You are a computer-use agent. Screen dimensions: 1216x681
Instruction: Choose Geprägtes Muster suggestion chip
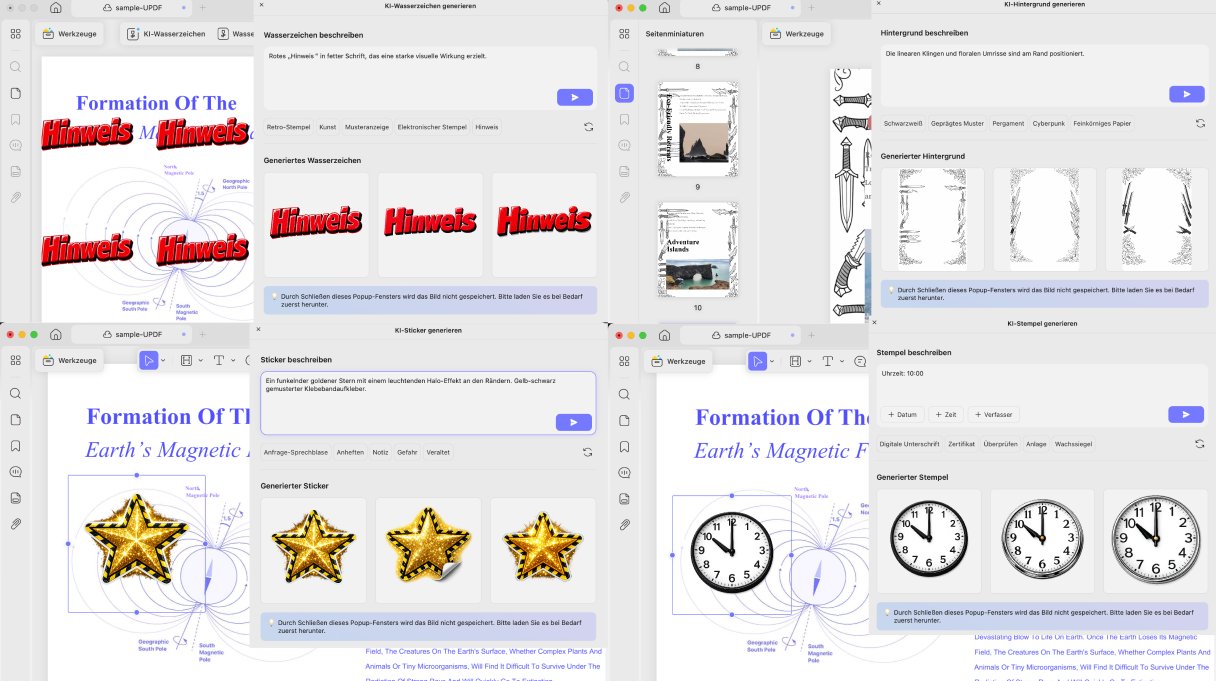(x=957, y=123)
